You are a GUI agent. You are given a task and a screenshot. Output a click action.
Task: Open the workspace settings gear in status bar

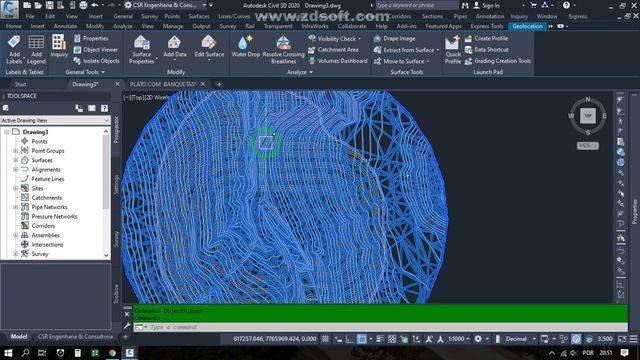tap(478, 339)
